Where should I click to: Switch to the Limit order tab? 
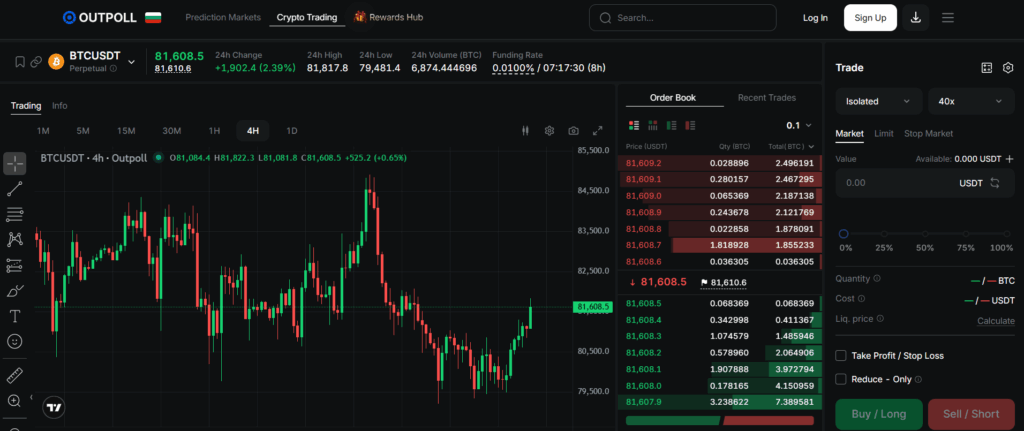[x=884, y=133]
